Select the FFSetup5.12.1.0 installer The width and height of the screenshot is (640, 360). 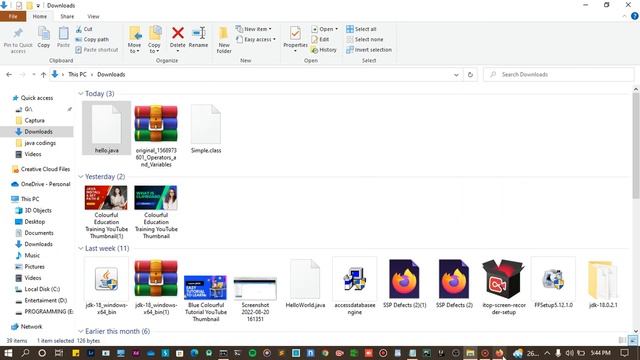[553, 283]
